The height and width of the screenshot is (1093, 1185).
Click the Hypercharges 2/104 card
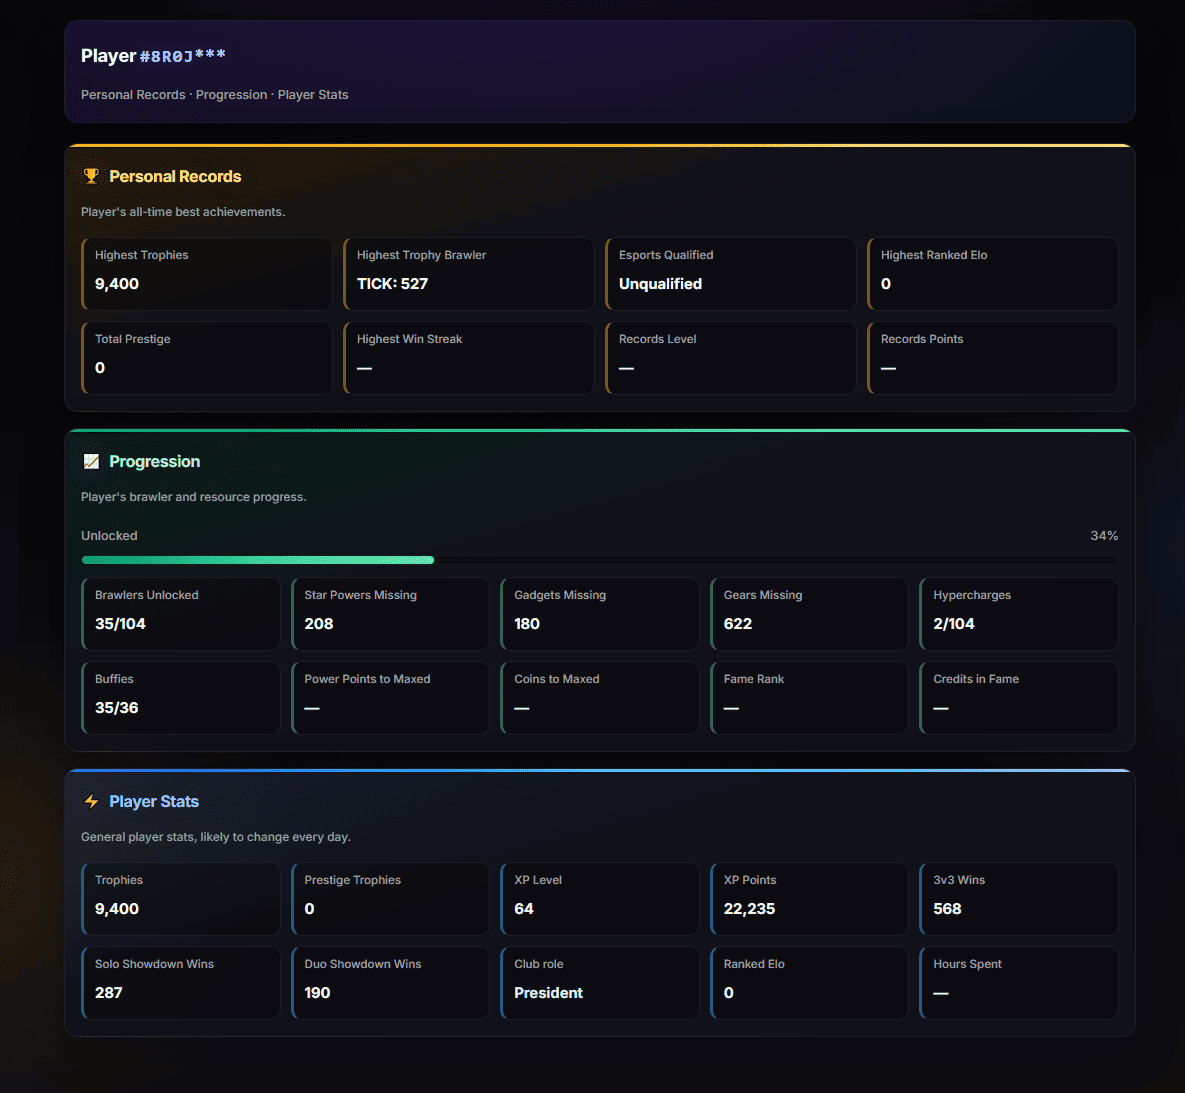click(1019, 614)
